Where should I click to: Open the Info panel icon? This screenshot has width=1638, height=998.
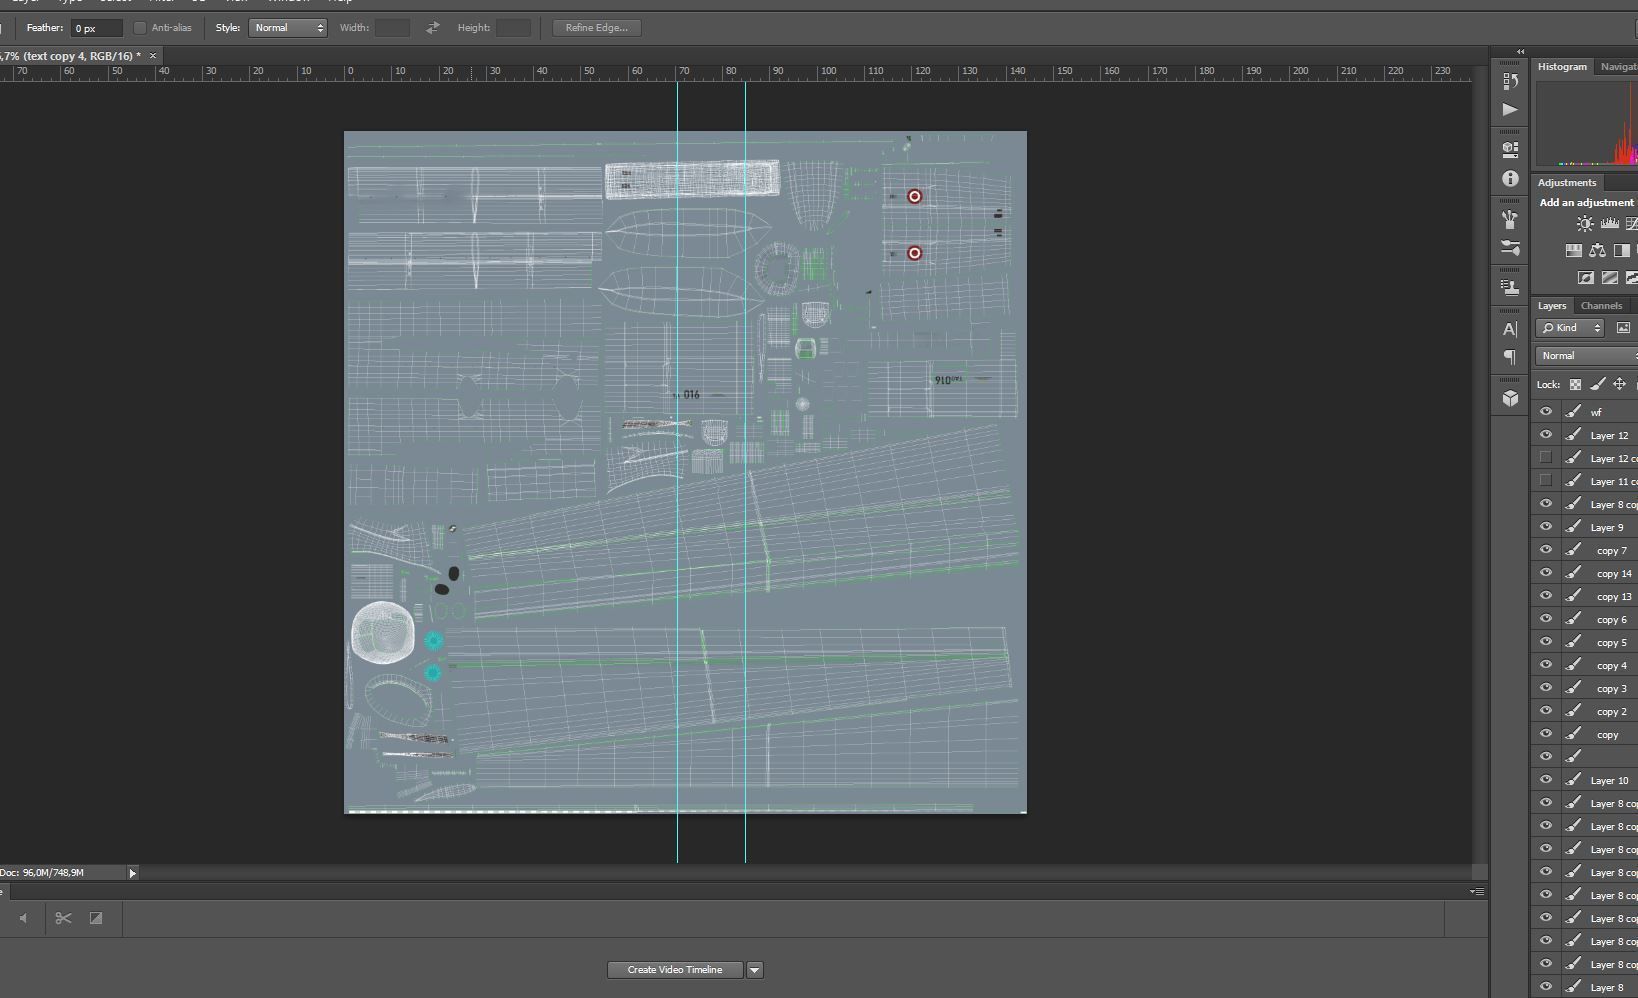(x=1510, y=179)
